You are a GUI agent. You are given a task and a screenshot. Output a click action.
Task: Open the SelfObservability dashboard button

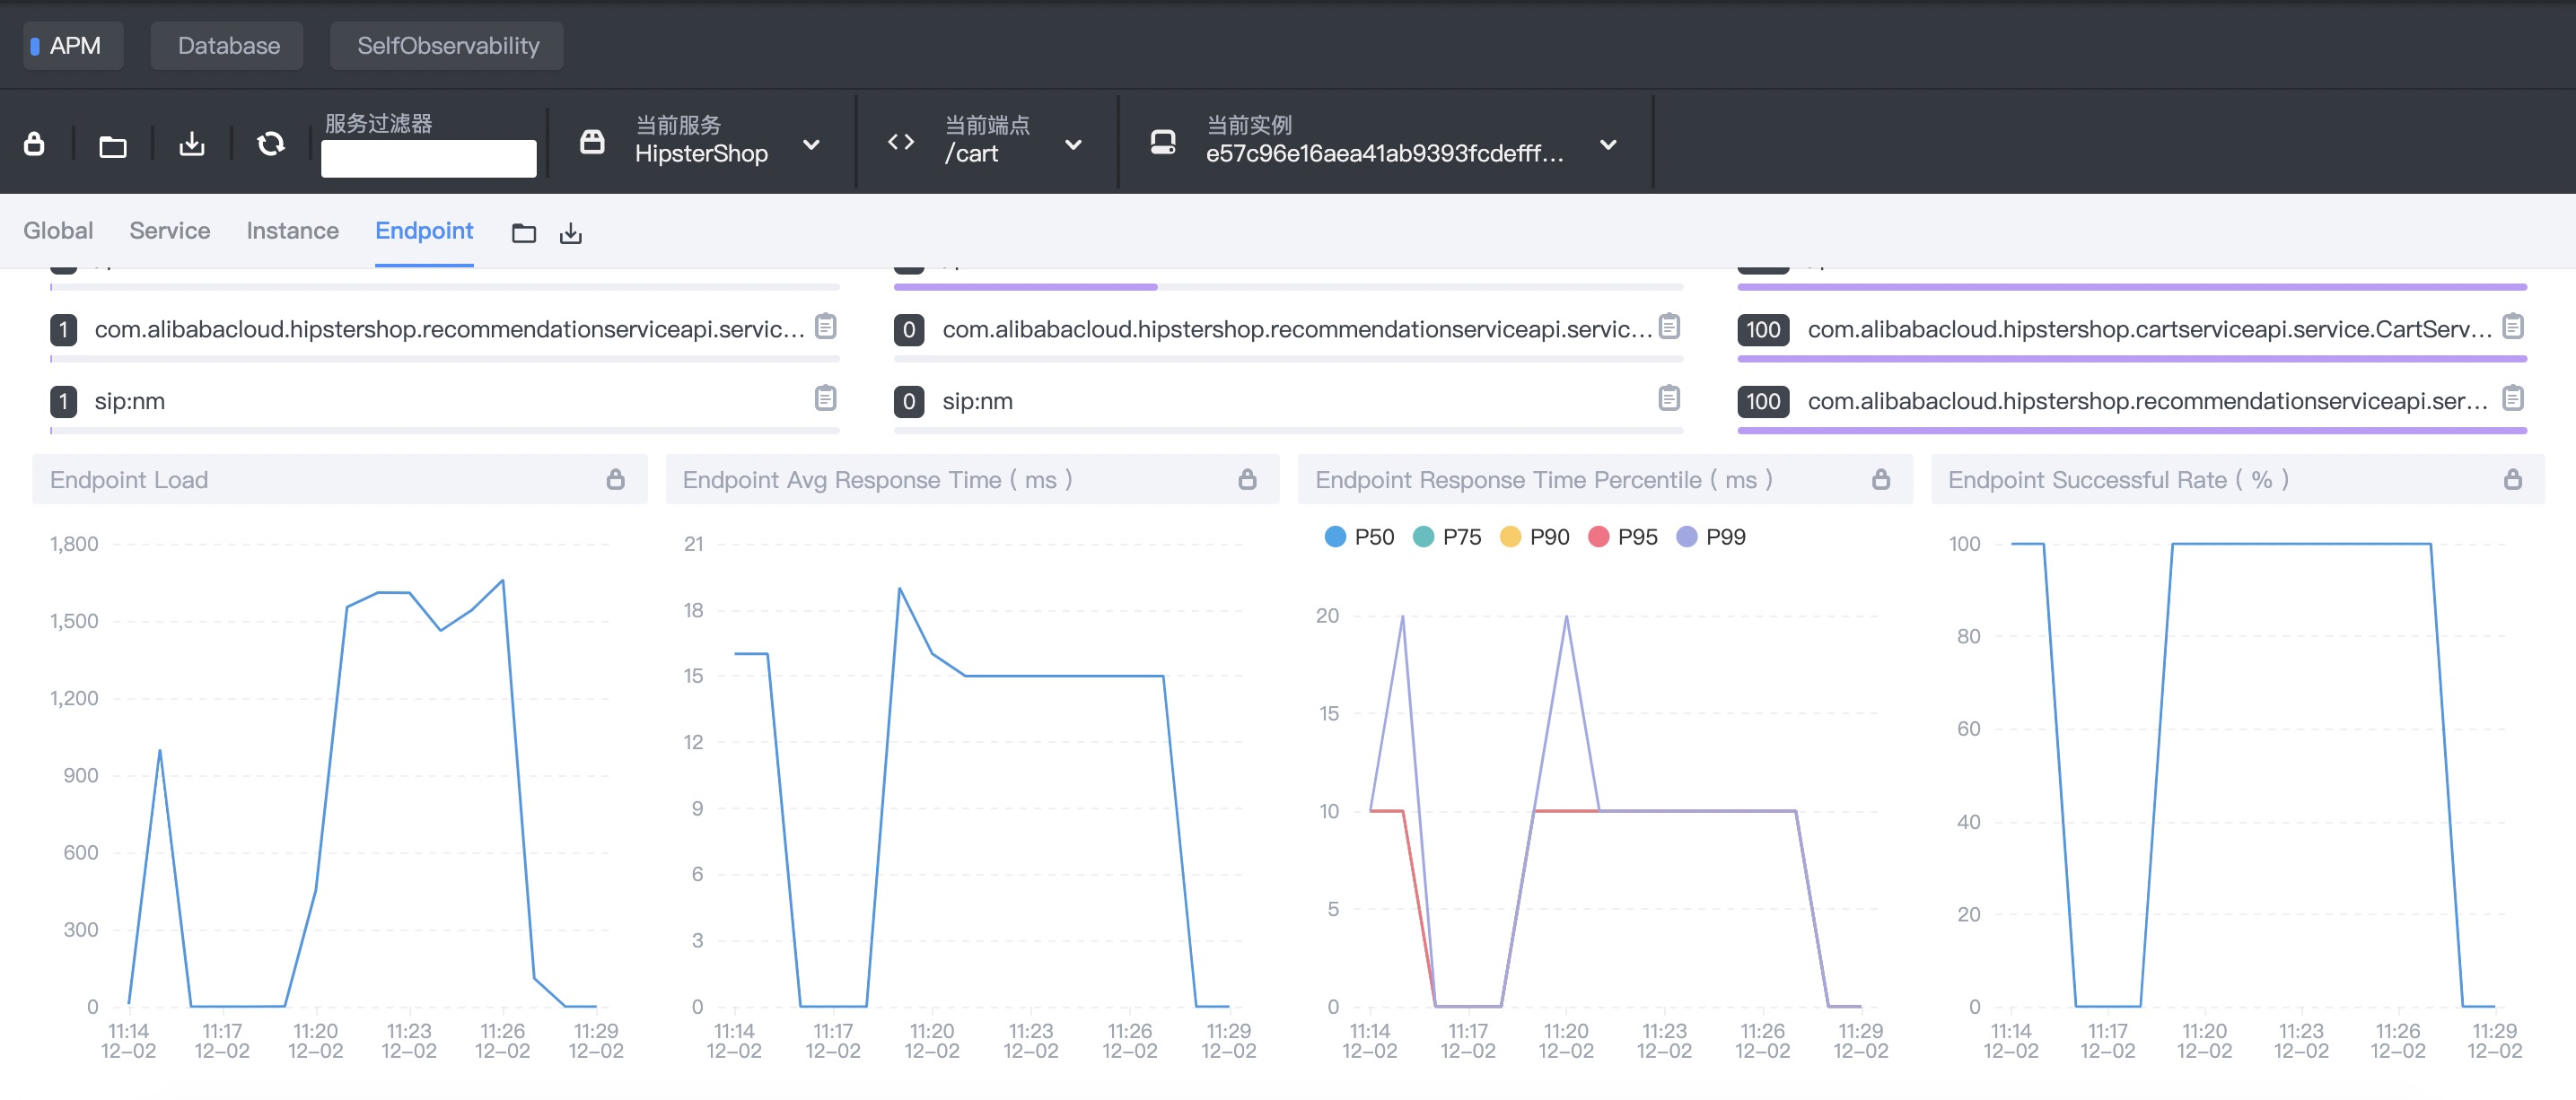click(x=447, y=46)
